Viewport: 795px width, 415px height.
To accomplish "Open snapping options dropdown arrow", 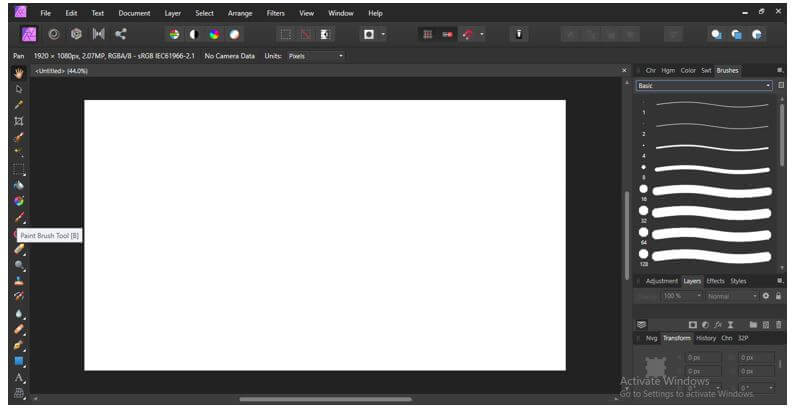I will click(482, 34).
